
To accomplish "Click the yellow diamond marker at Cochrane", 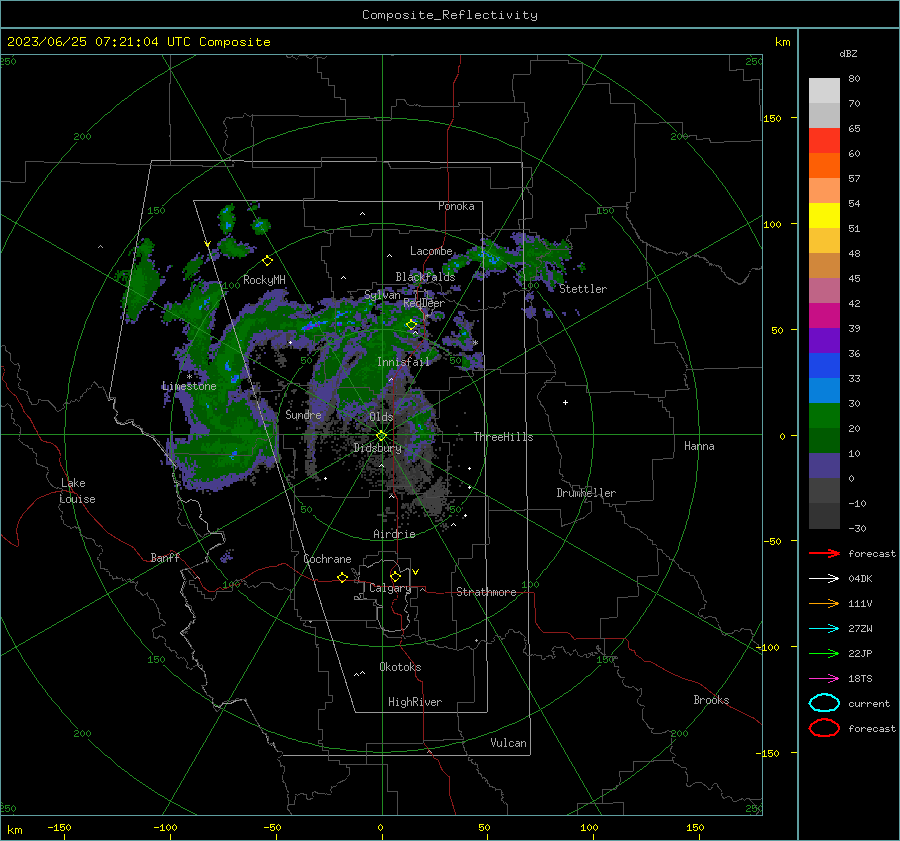I will tap(342, 577).
